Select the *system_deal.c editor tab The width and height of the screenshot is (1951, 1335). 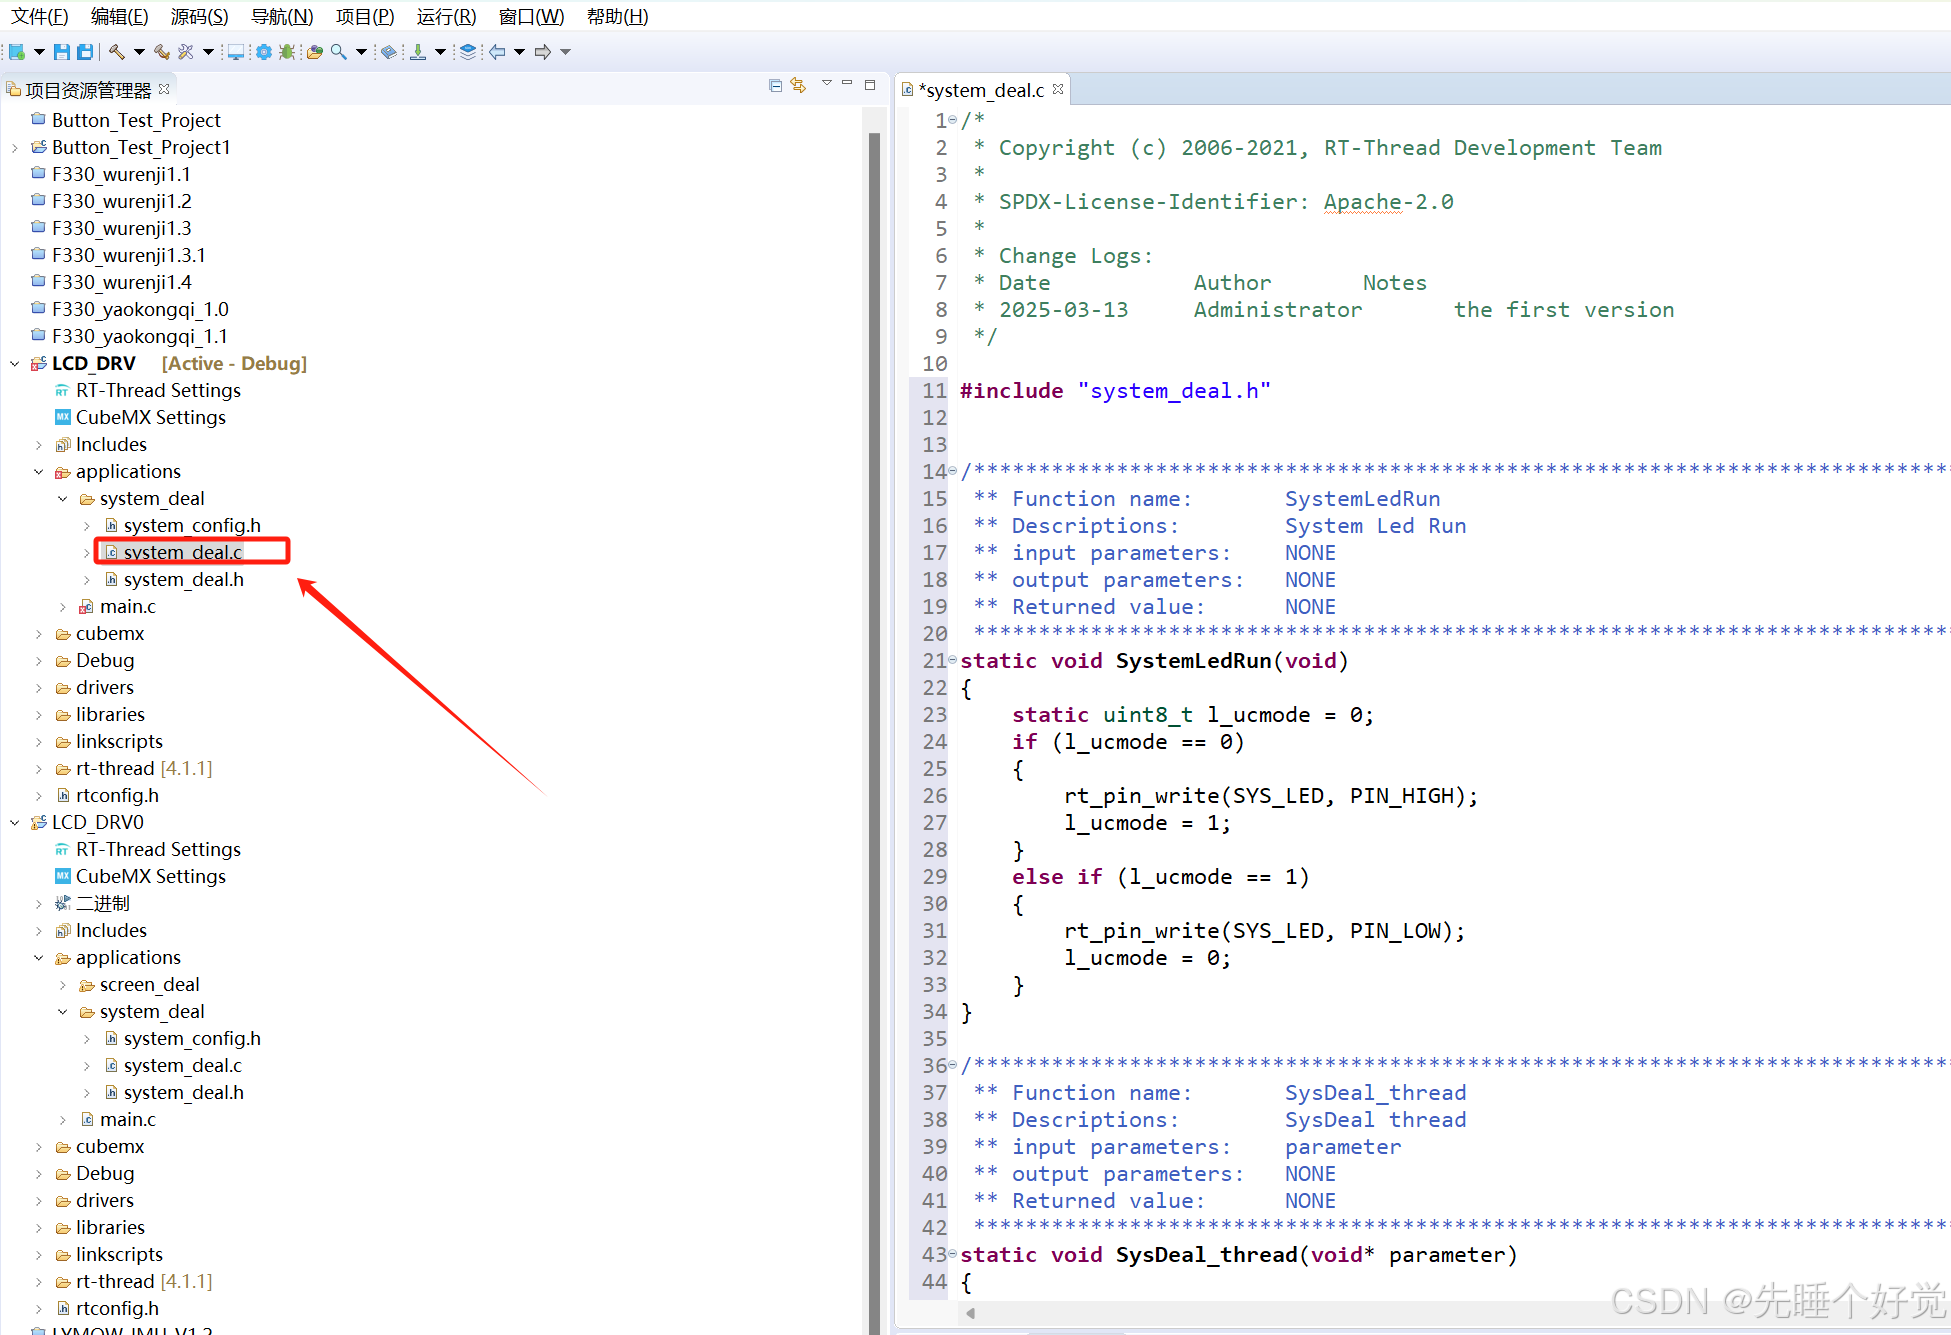[981, 90]
